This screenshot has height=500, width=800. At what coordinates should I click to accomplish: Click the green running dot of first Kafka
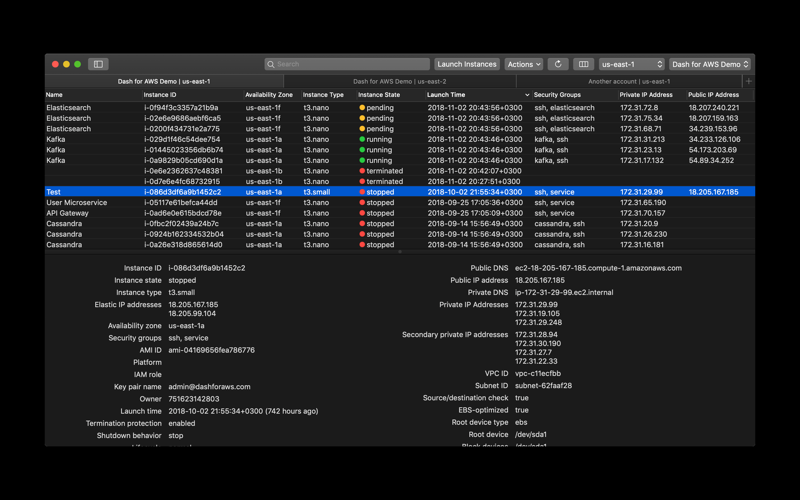[x=362, y=139]
